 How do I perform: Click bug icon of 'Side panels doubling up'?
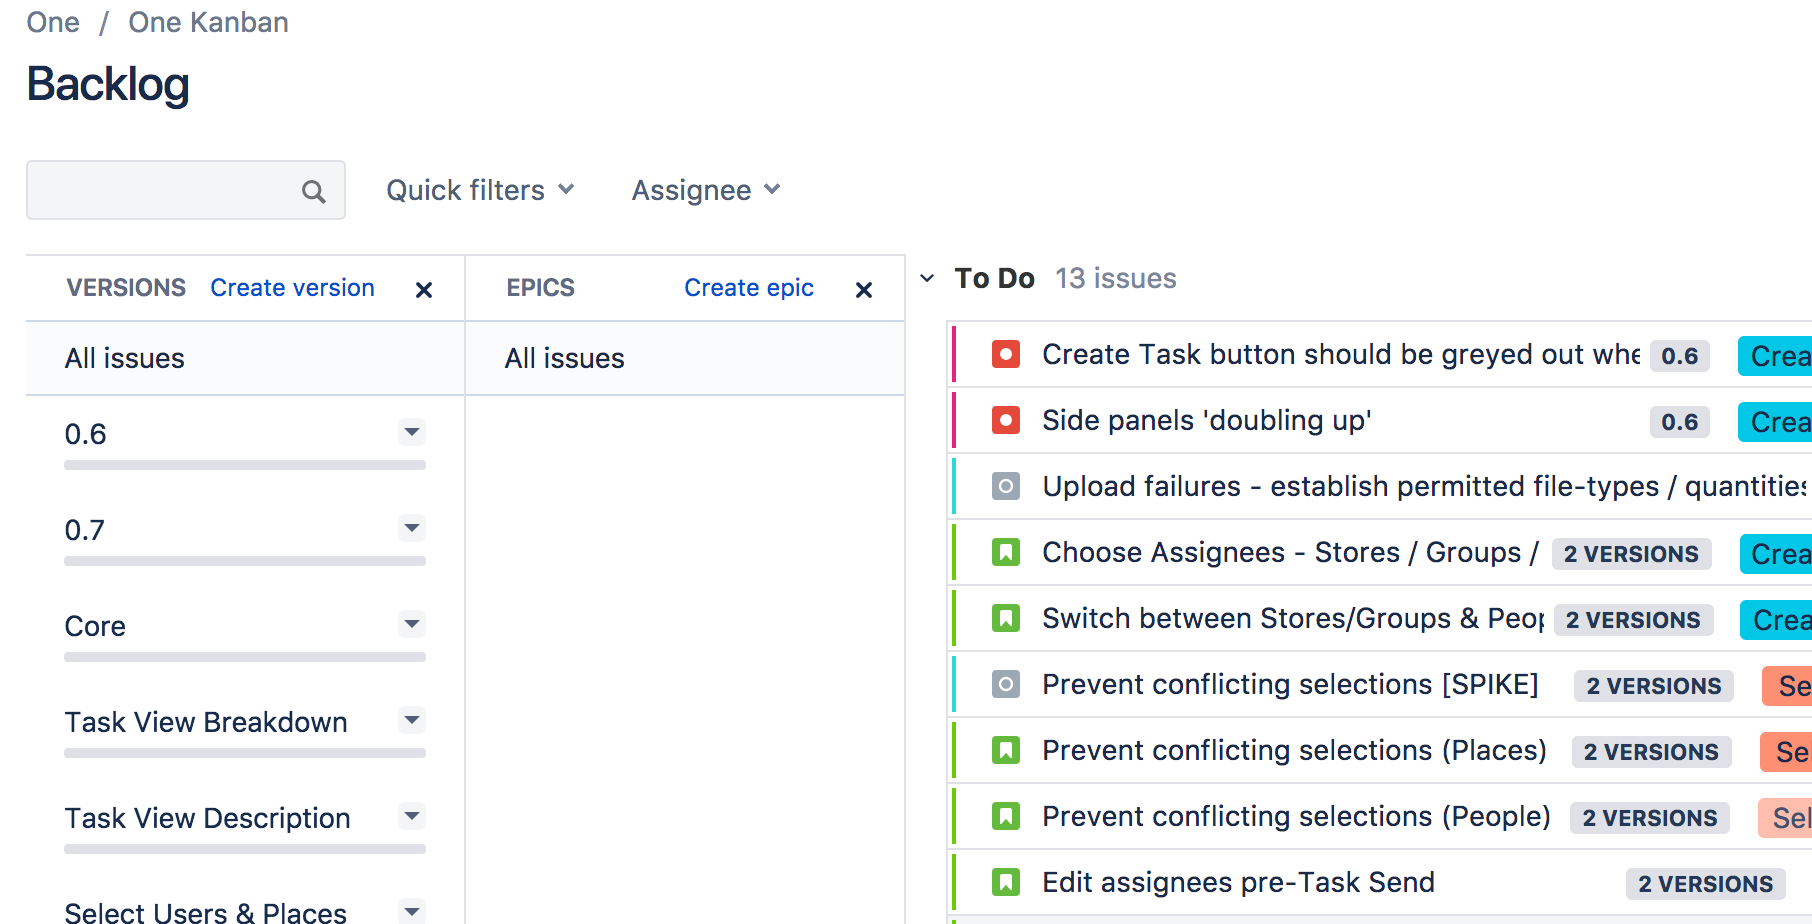click(1006, 420)
